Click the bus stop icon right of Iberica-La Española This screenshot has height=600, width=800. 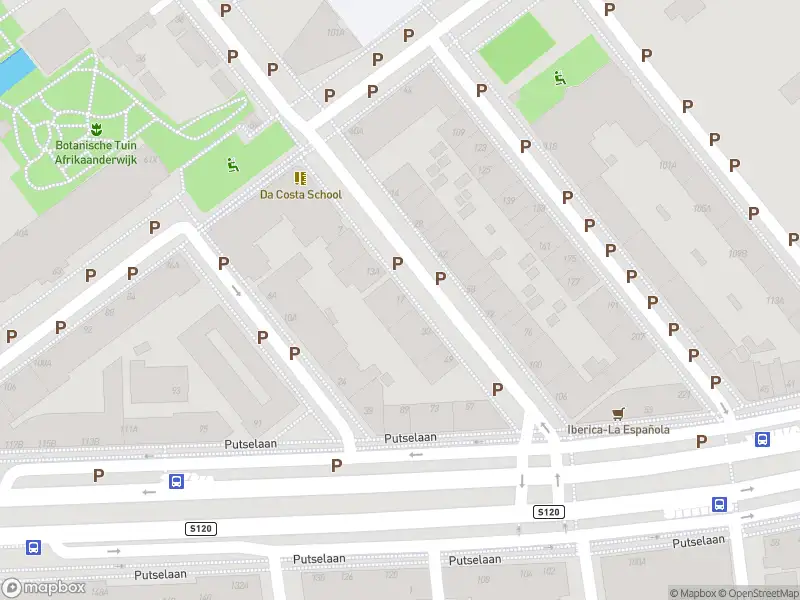point(762,439)
